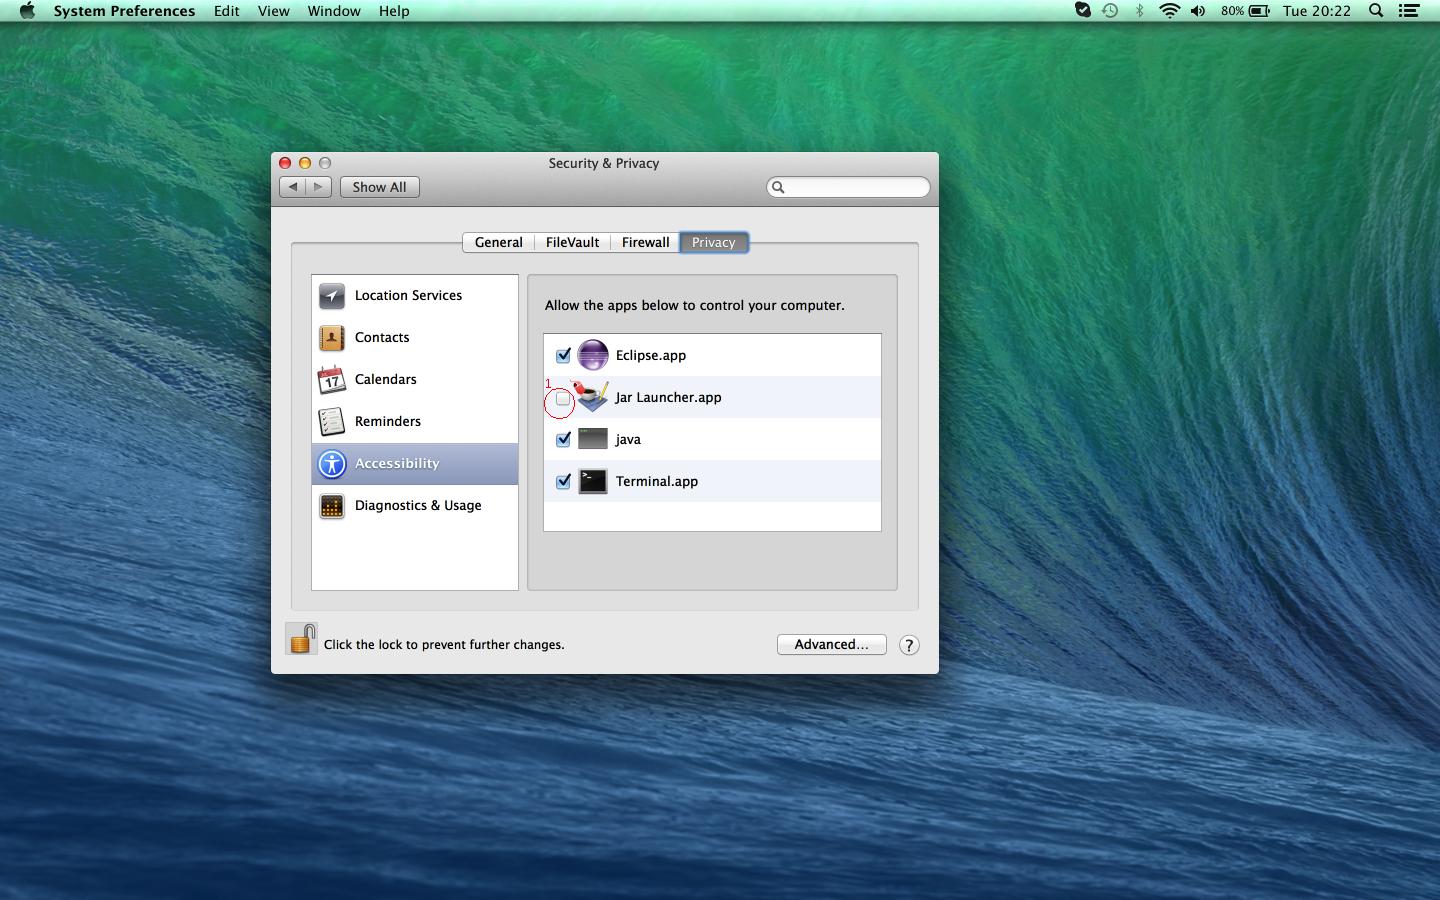Uncheck the Terminal.app checkbox
Screen dimensions: 1440x900
coord(563,481)
